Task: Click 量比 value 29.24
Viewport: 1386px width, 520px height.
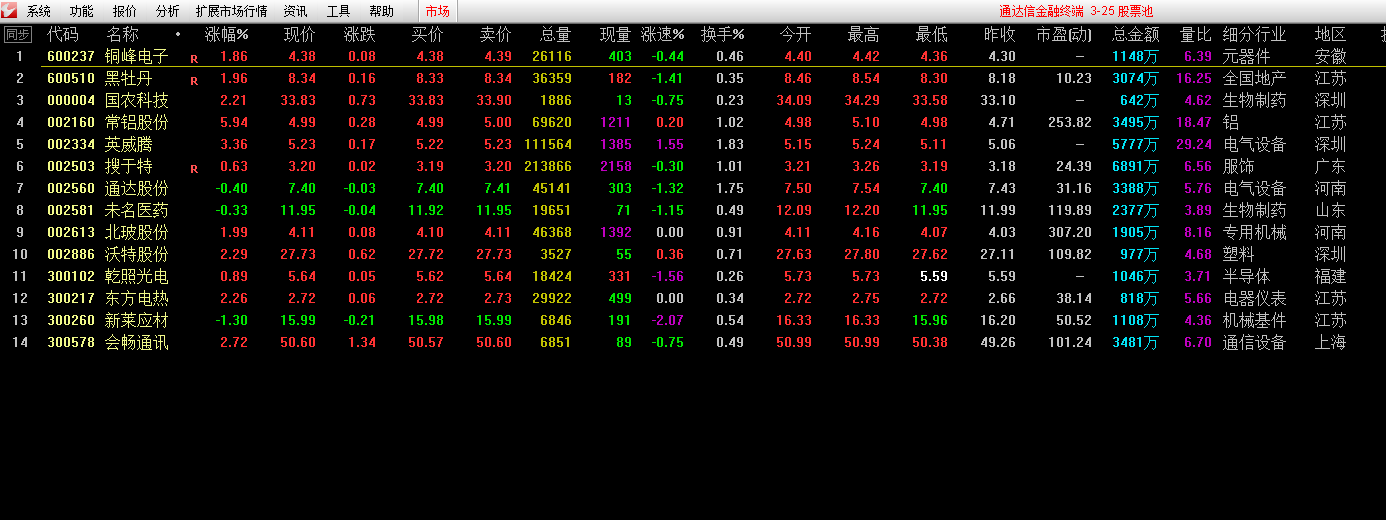Action: pos(1194,144)
